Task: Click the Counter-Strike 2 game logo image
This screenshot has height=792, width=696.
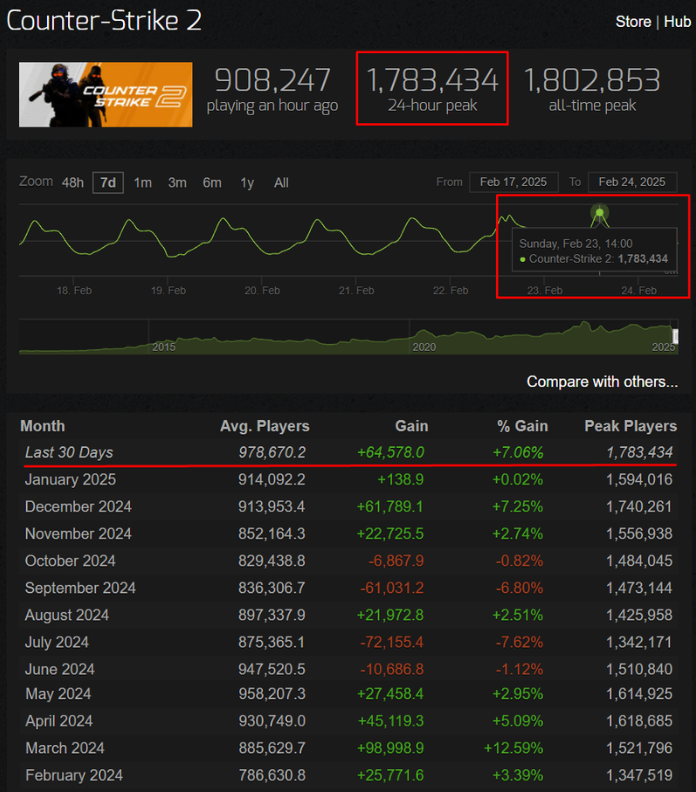Action: pos(105,95)
